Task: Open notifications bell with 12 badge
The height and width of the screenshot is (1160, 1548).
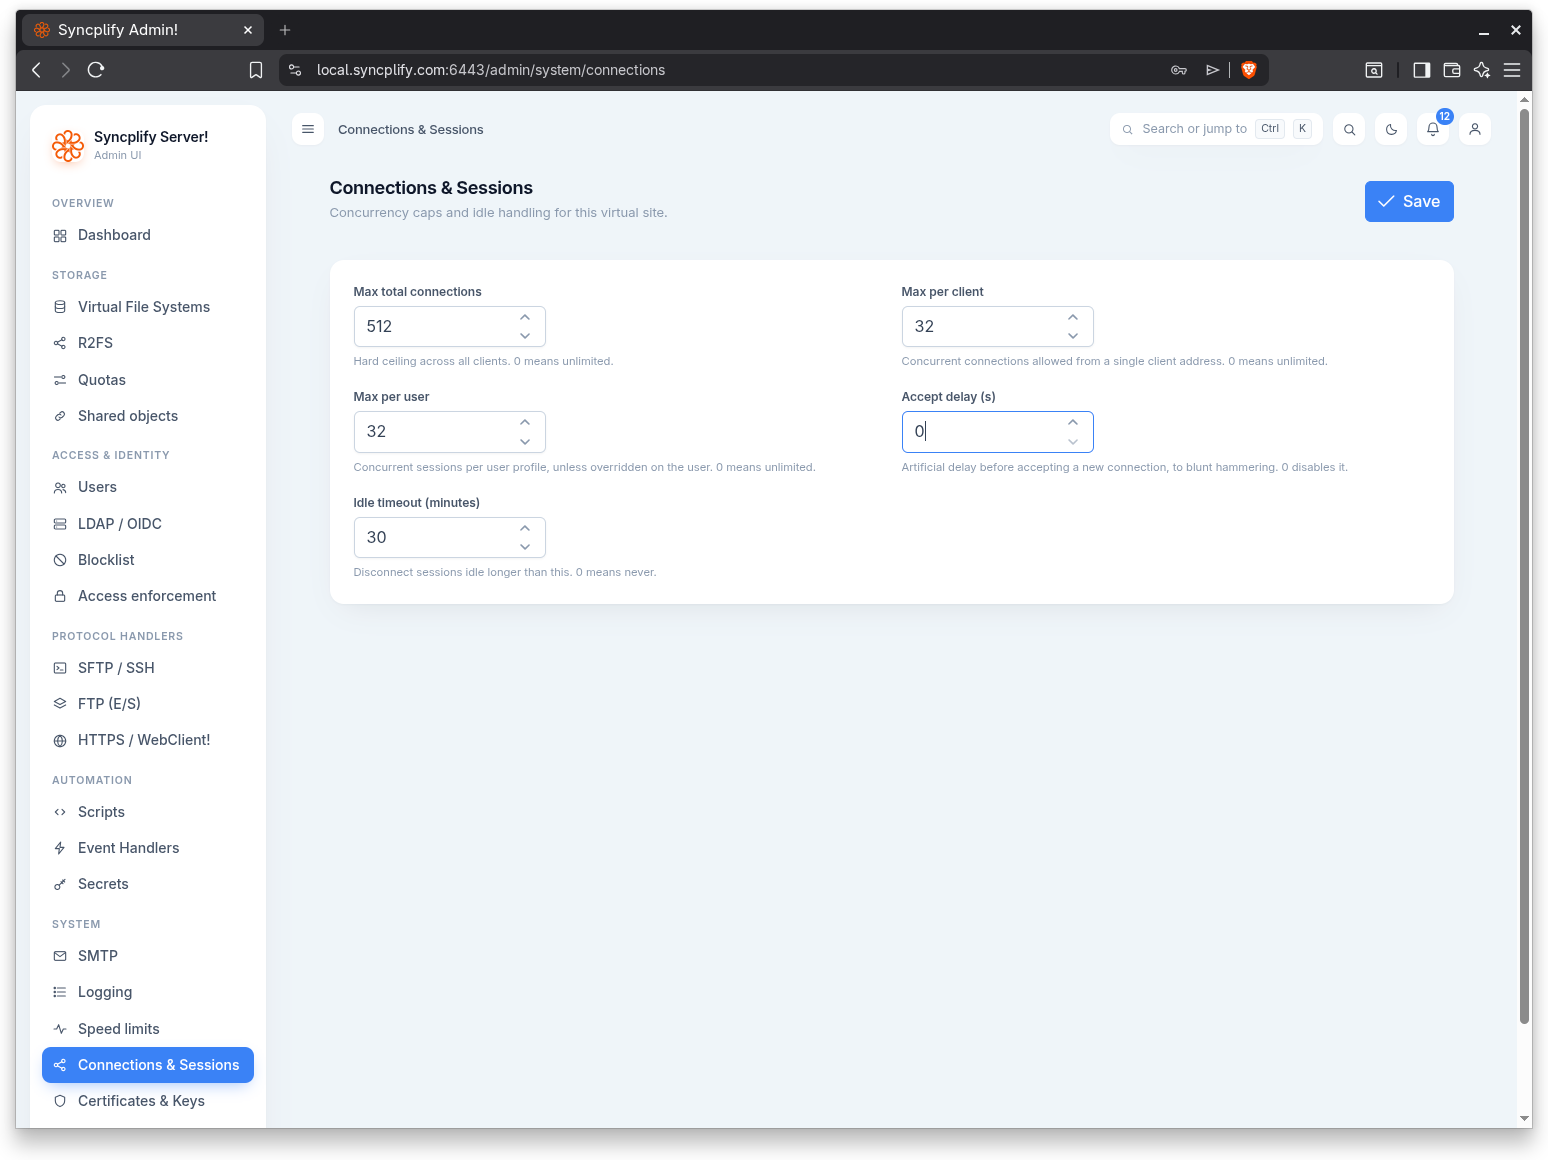Action: [x=1433, y=129]
